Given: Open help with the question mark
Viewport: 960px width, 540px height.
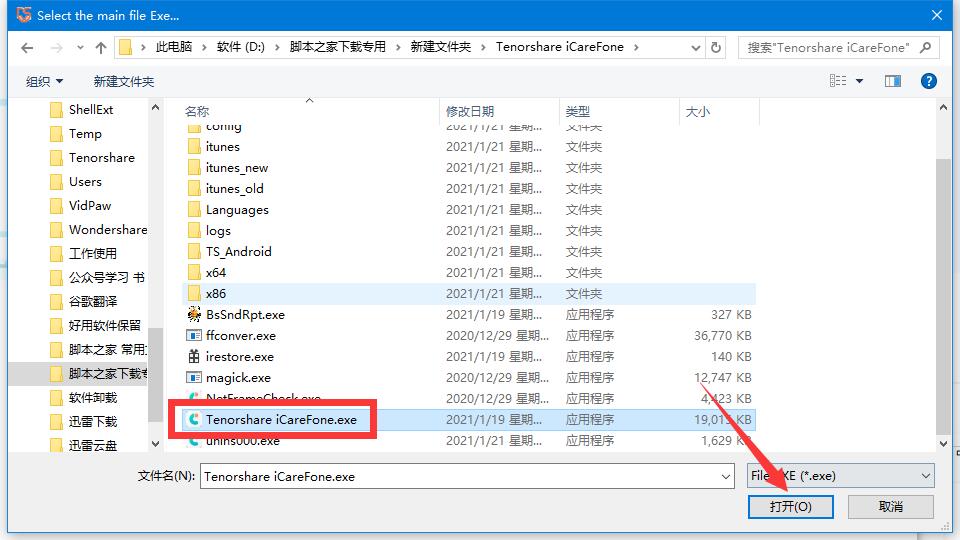Looking at the screenshot, I should (x=929, y=81).
